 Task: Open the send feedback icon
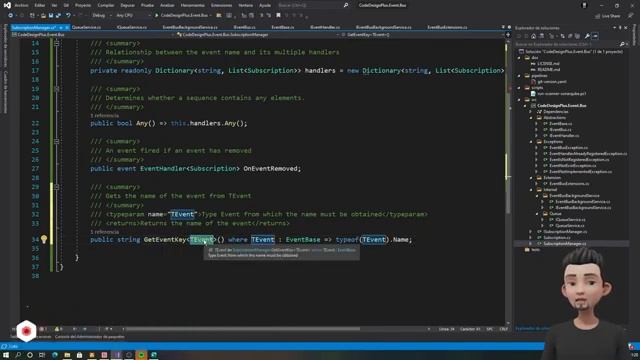631,16
